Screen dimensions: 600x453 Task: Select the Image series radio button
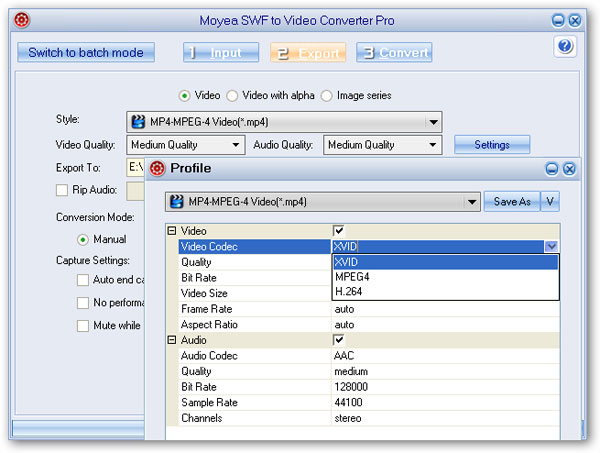point(326,96)
